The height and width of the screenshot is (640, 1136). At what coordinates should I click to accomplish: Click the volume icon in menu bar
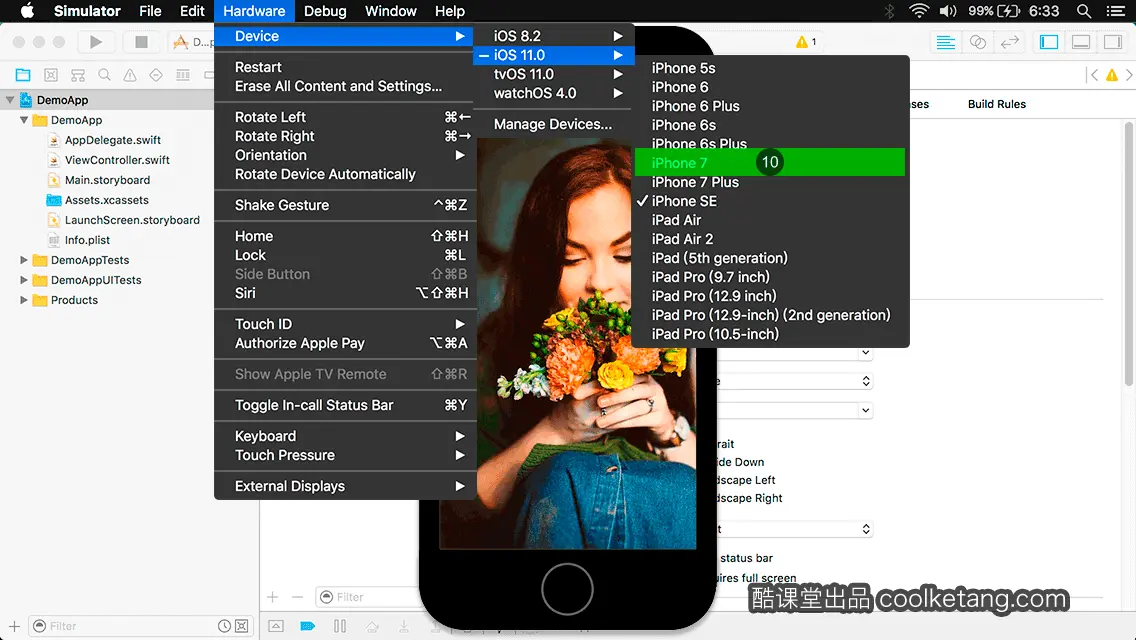point(948,11)
